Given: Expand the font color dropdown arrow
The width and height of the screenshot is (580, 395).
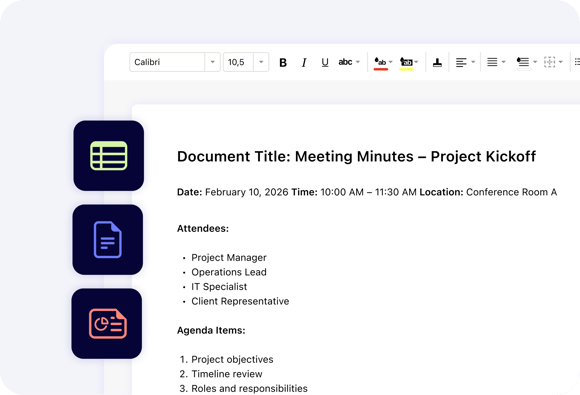Looking at the screenshot, I should pyautogui.click(x=391, y=62).
